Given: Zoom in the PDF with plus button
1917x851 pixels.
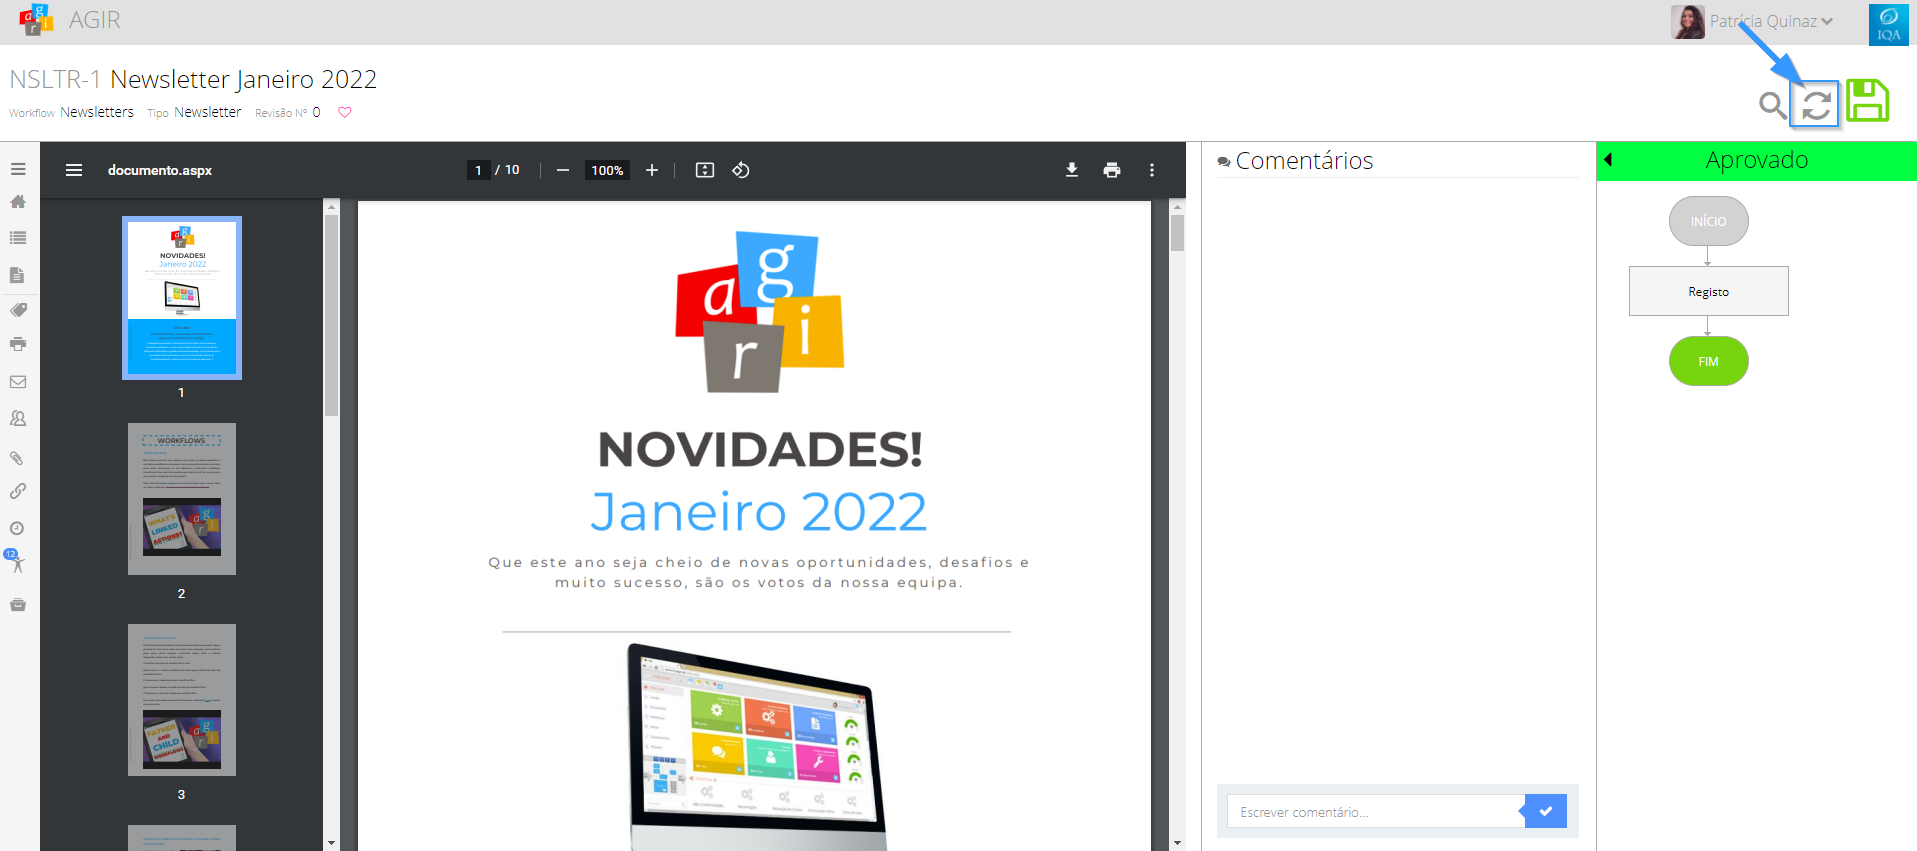Looking at the screenshot, I should click(x=652, y=170).
